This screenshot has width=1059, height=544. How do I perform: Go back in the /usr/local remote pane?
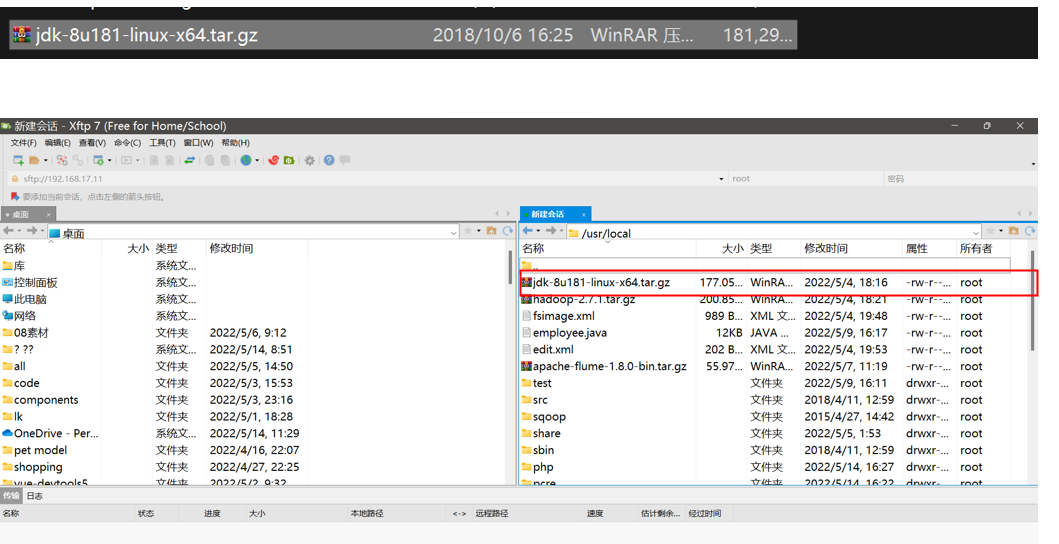point(527,231)
